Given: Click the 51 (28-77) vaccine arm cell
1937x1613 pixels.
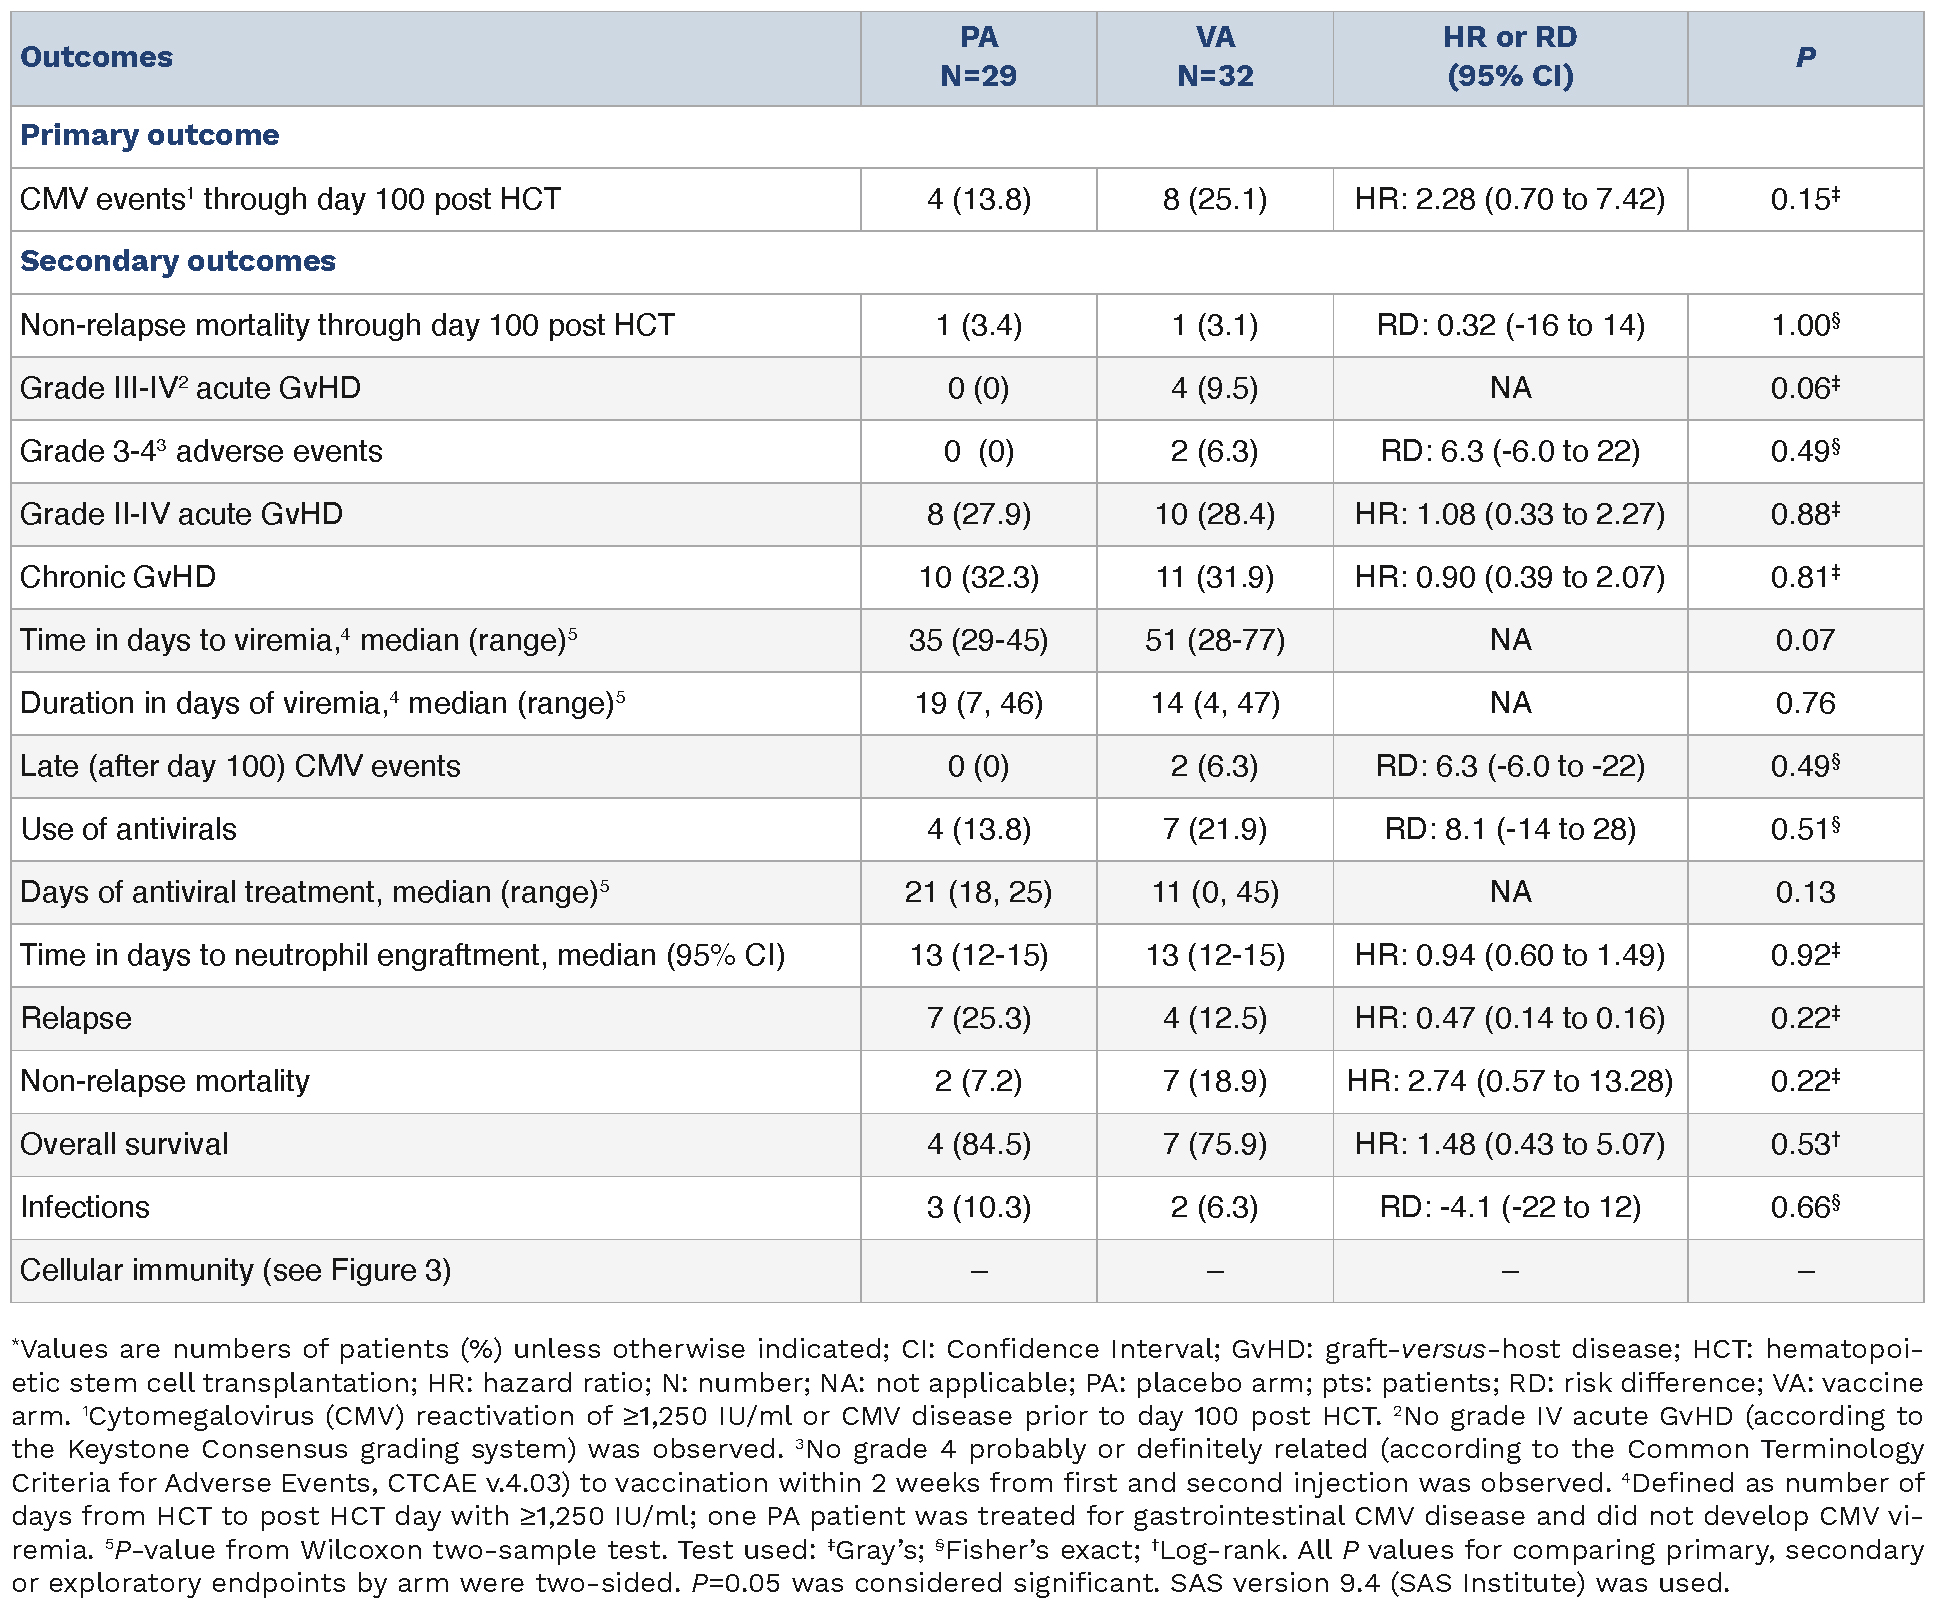Looking at the screenshot, I should tap(1214, 640).
